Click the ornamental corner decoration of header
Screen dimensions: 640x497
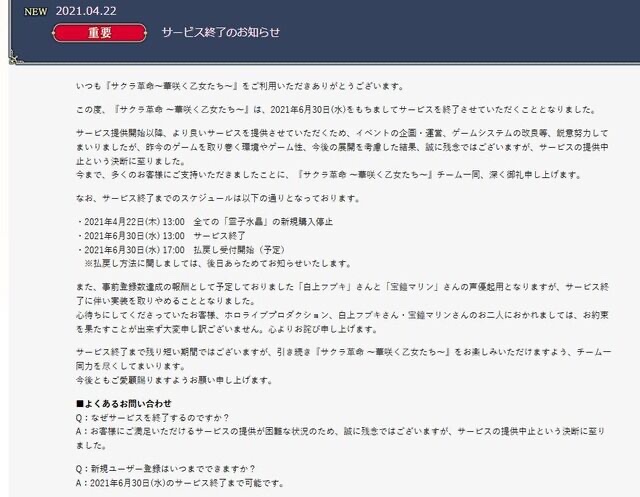pyautogui.click(x=16, y=58)
